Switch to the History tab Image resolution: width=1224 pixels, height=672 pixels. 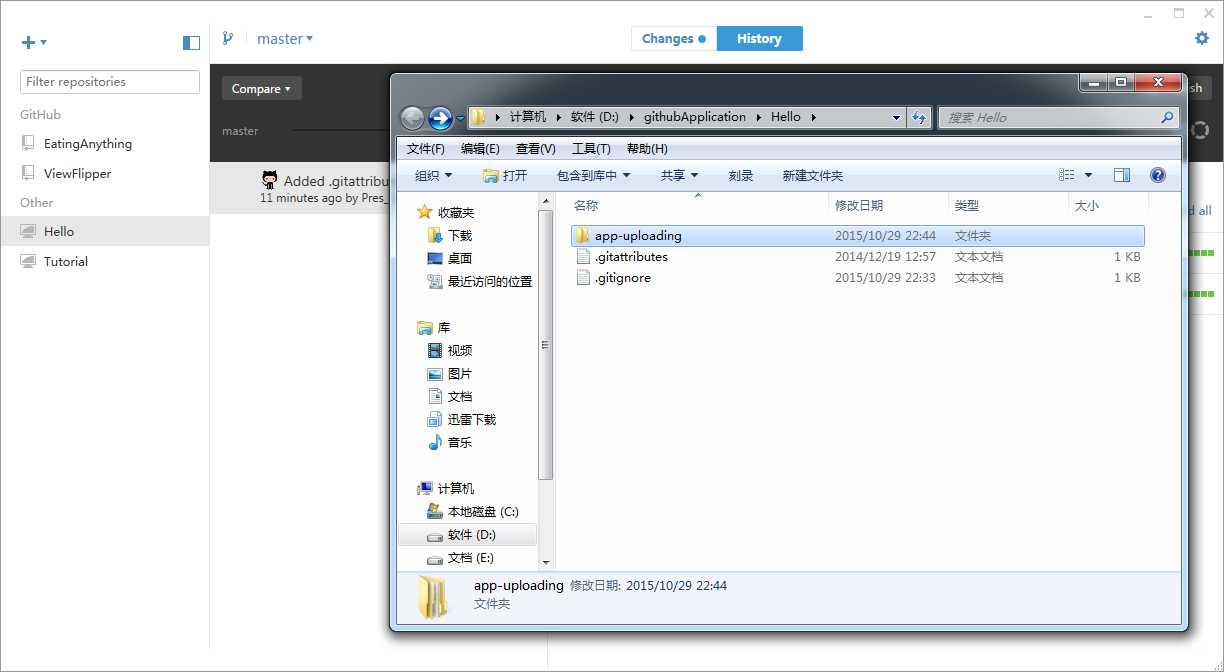click(759, 39)
